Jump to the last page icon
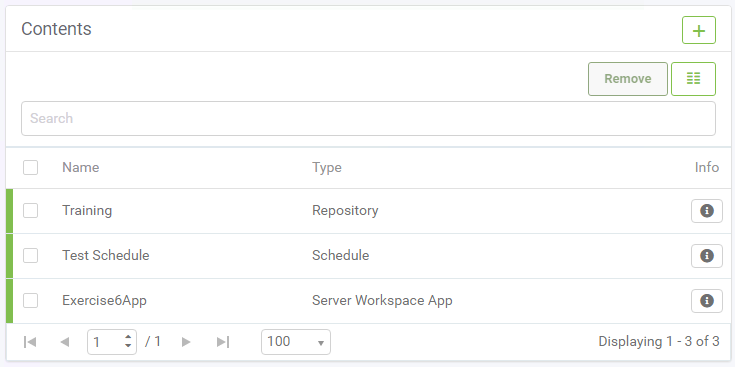 click(x=223, y=342)
